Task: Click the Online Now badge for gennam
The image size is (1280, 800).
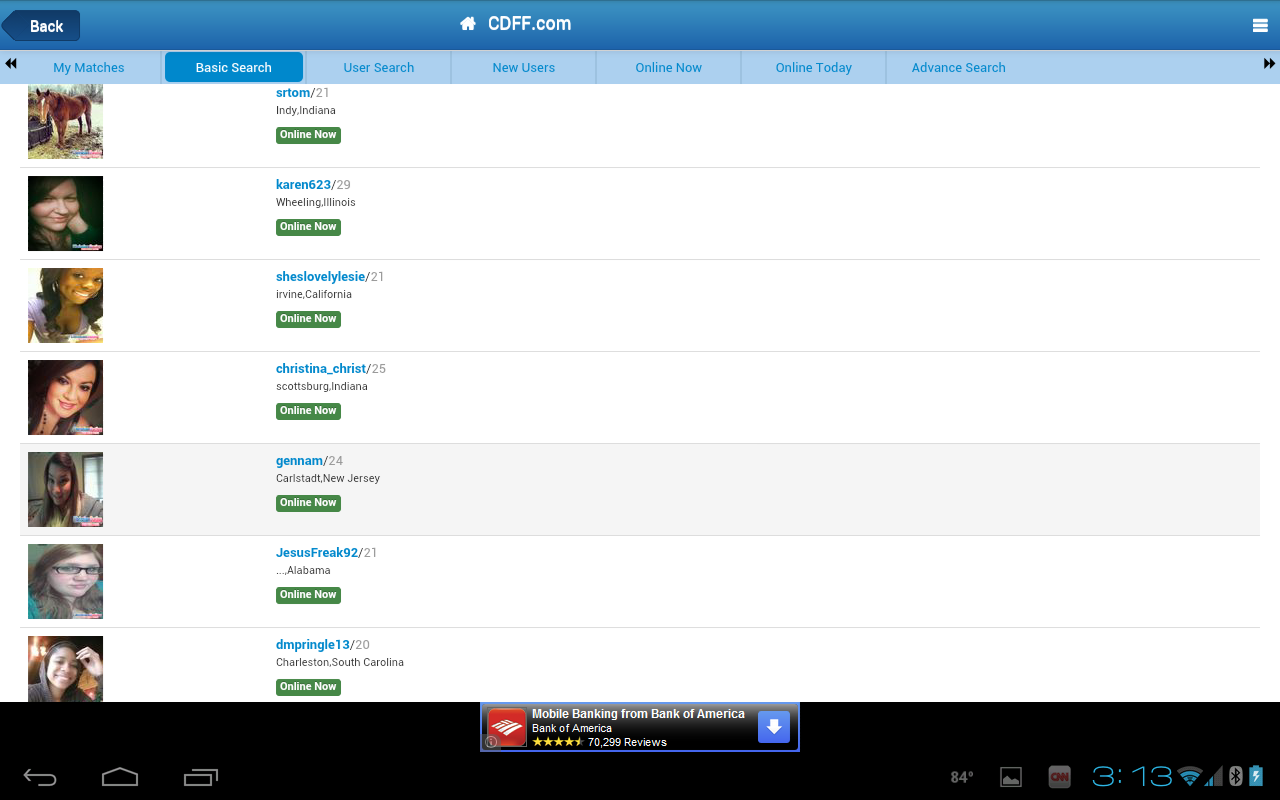Action: [308, 503]
